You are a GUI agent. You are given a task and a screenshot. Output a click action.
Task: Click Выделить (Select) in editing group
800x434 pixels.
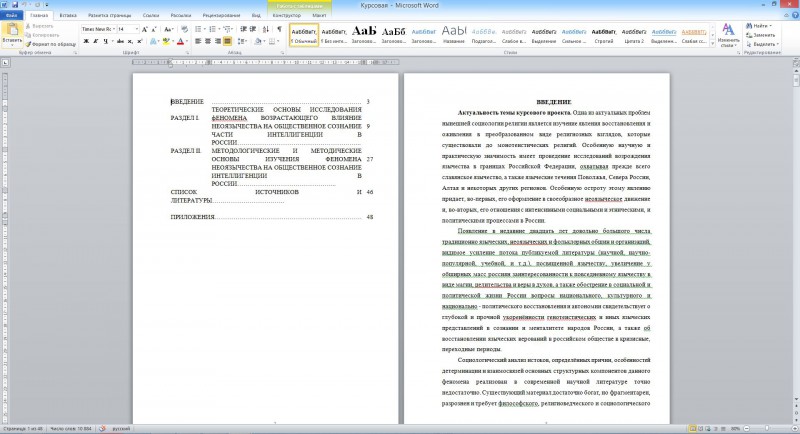(x=762, y=44)
